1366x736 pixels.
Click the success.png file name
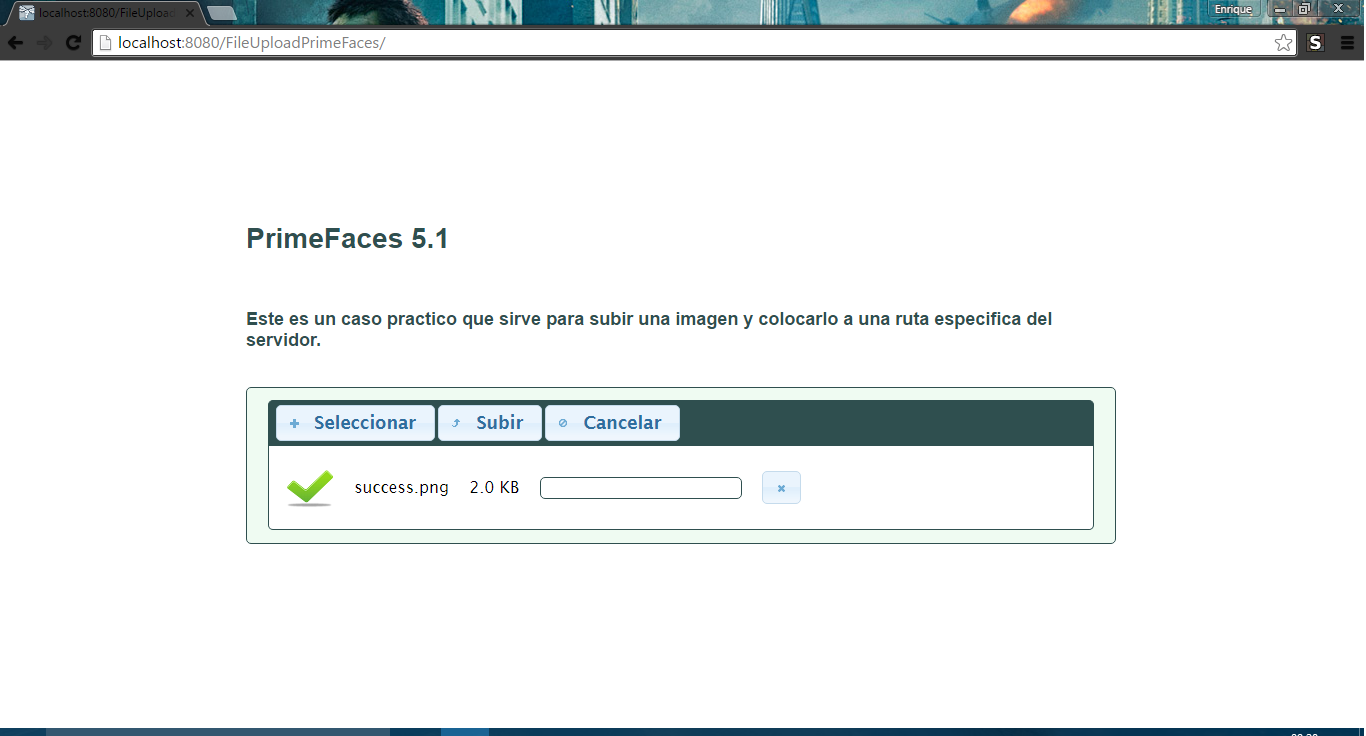coord(402,488)
